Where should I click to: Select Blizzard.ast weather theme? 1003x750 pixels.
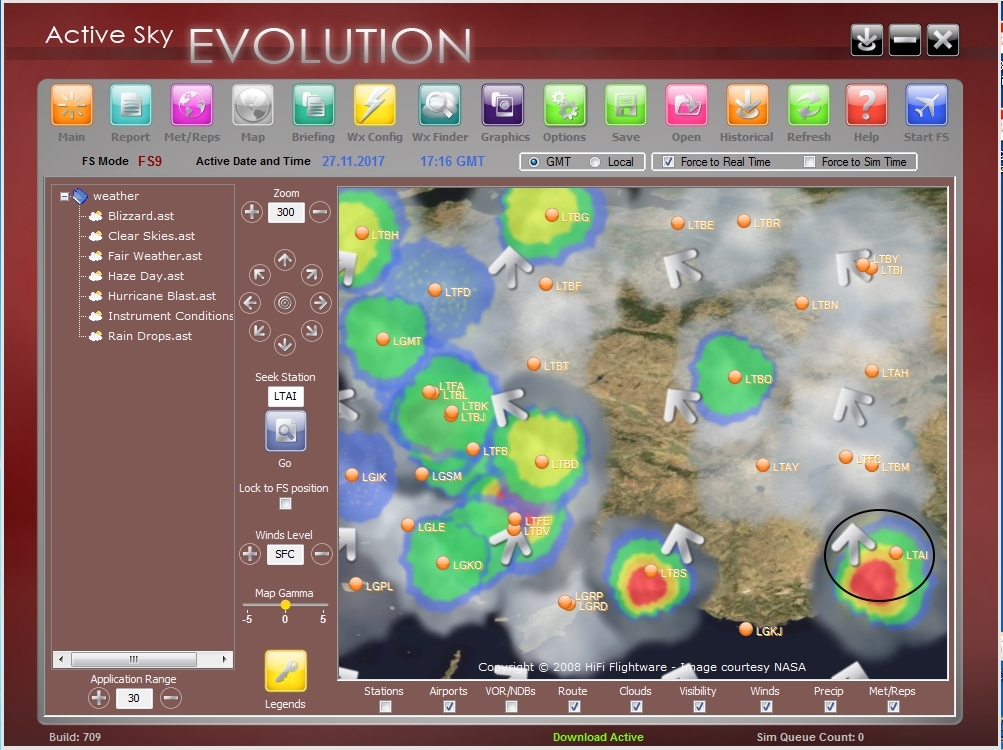pos(141,216)
